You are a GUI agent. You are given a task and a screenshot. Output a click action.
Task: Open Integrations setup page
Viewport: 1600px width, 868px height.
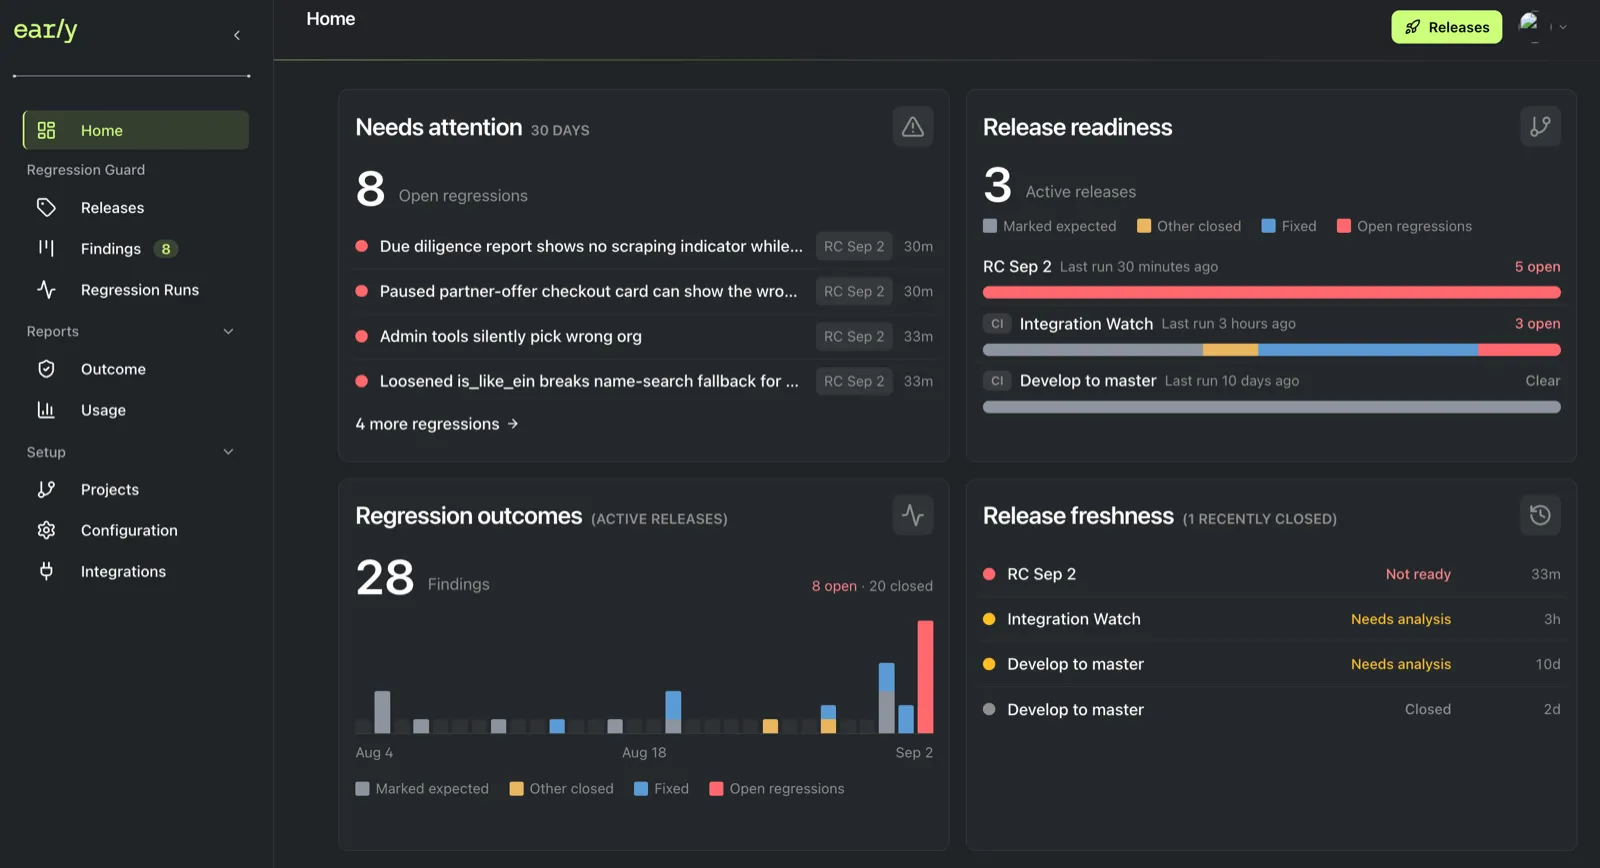(x=136, y=571)
